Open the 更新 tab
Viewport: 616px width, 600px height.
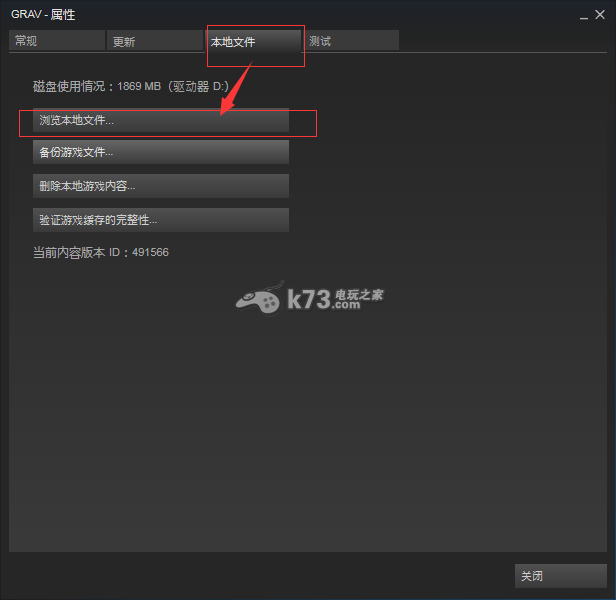[x=155, y=40]
